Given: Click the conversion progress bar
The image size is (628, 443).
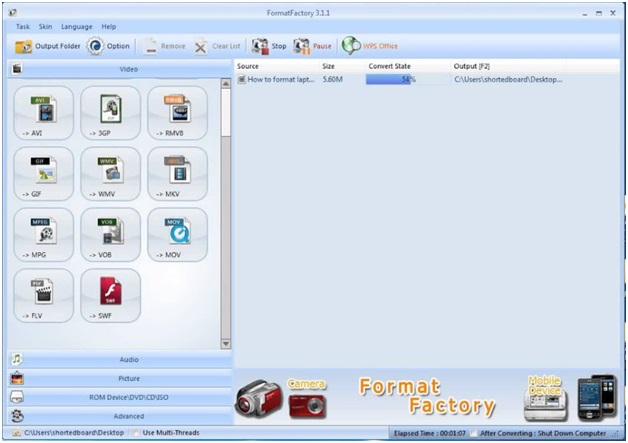Looking at the screenshot, I should coord(408,79).
